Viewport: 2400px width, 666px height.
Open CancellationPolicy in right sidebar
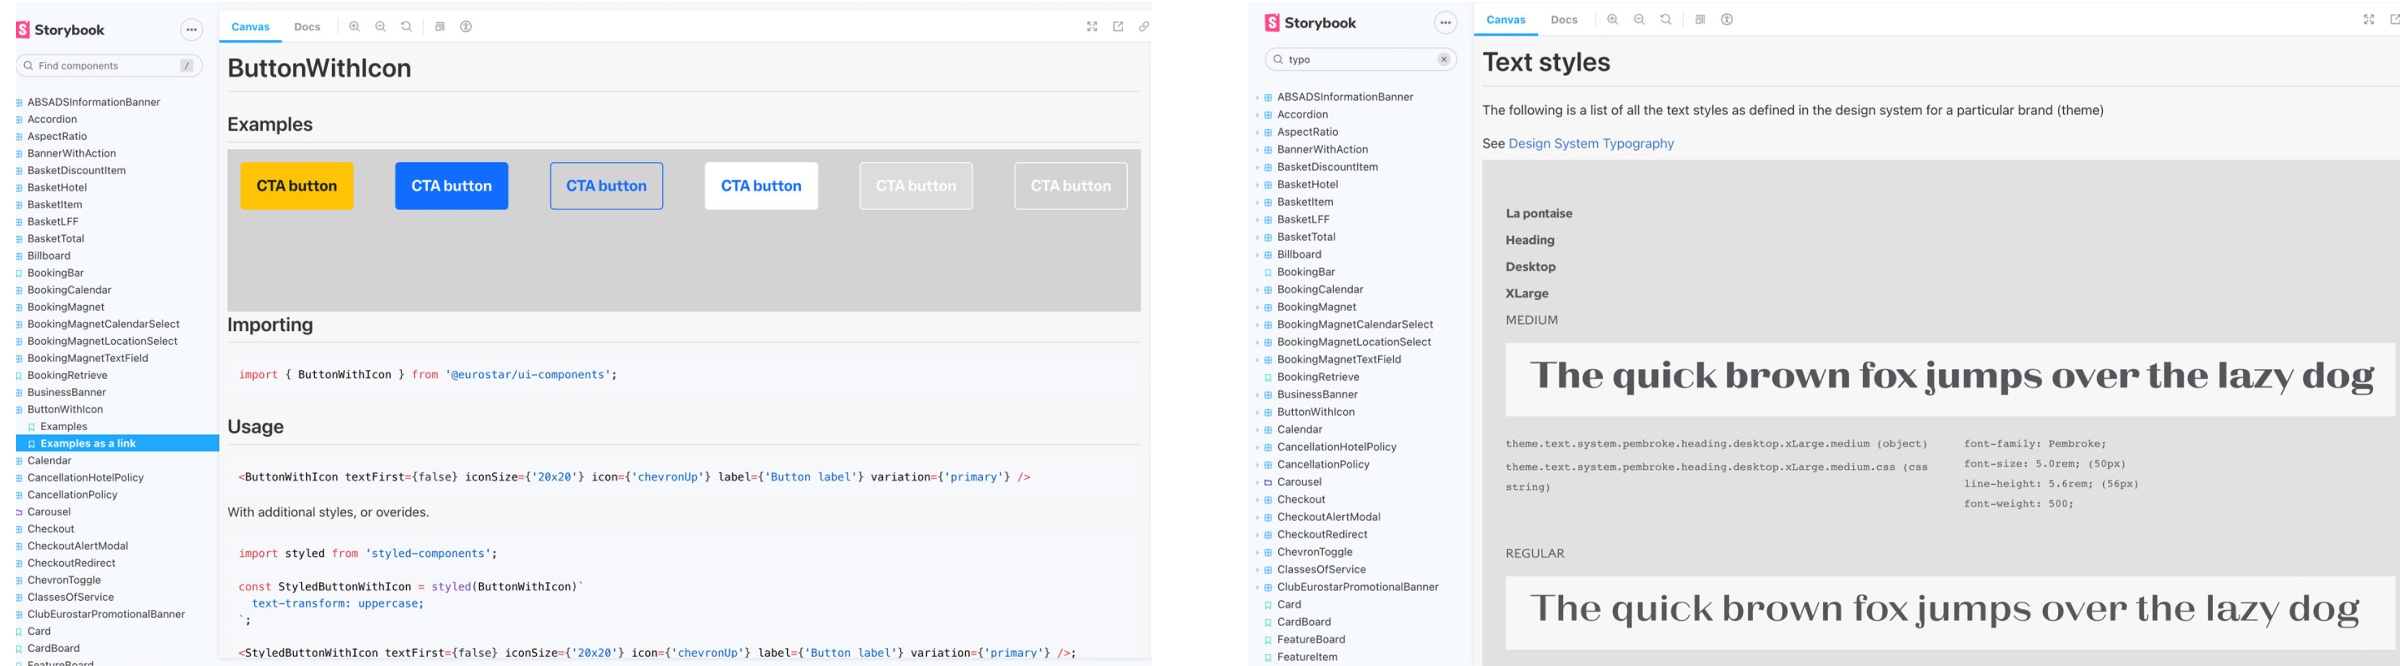pos(1323,465)
